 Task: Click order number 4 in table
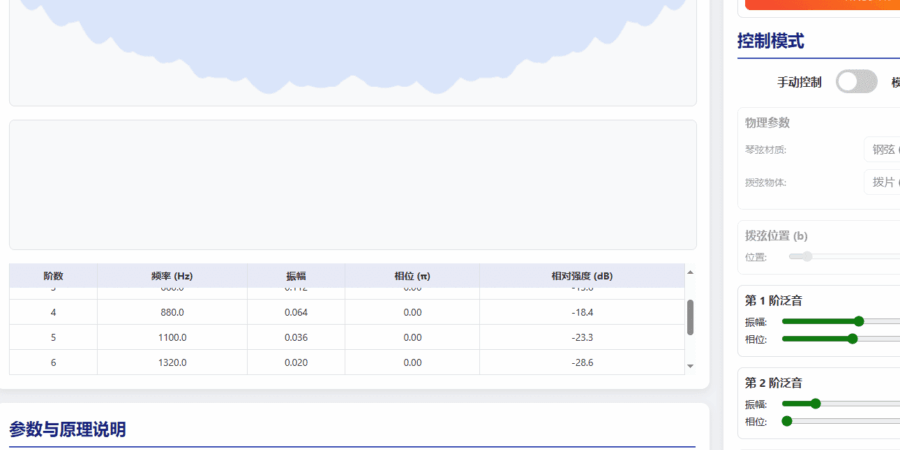(x=53, y=312)
